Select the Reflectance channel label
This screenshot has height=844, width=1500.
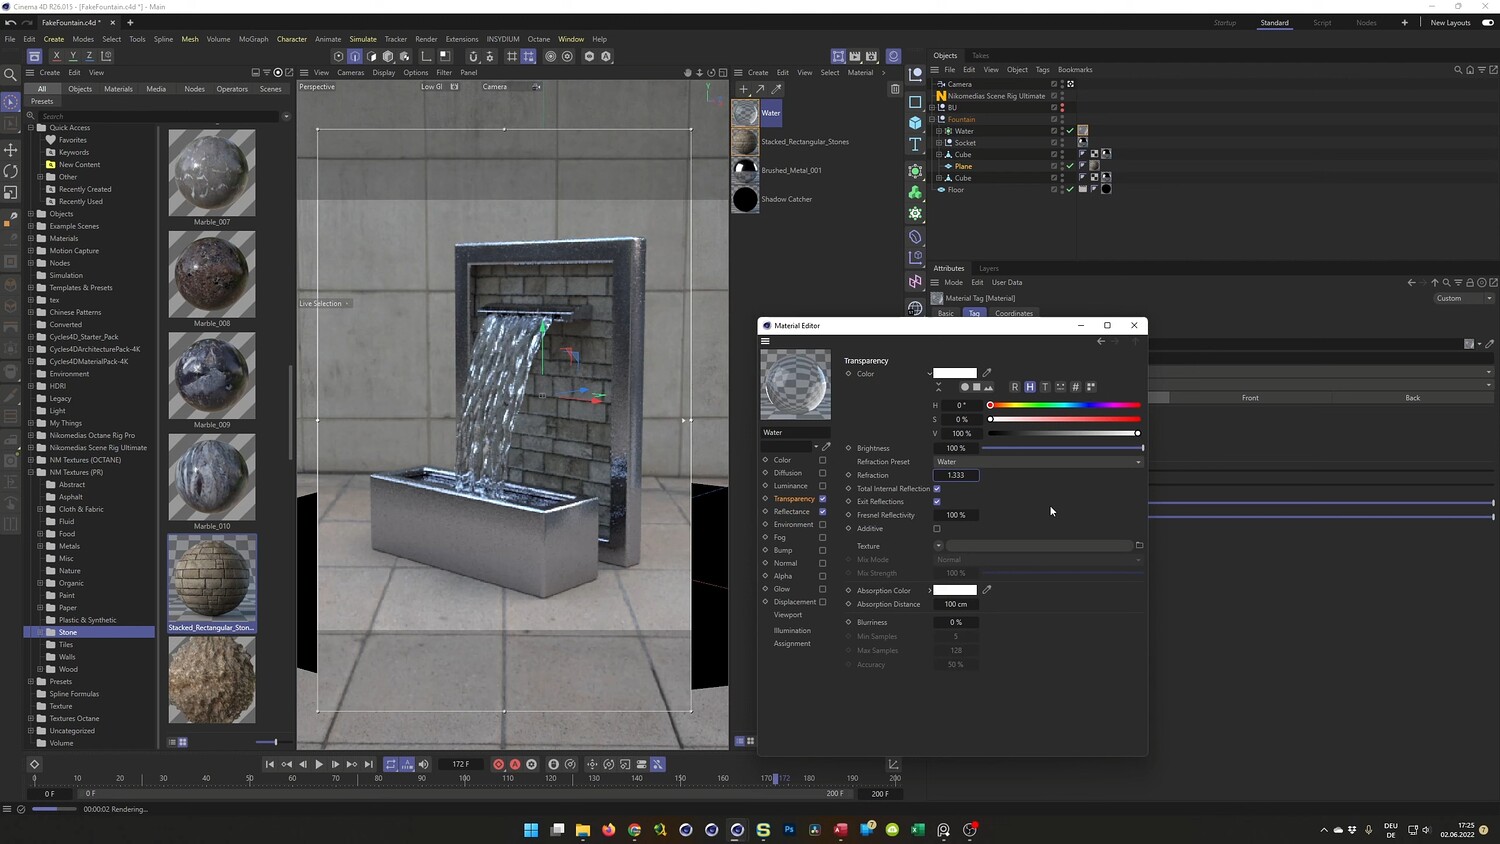coord(791,512)
